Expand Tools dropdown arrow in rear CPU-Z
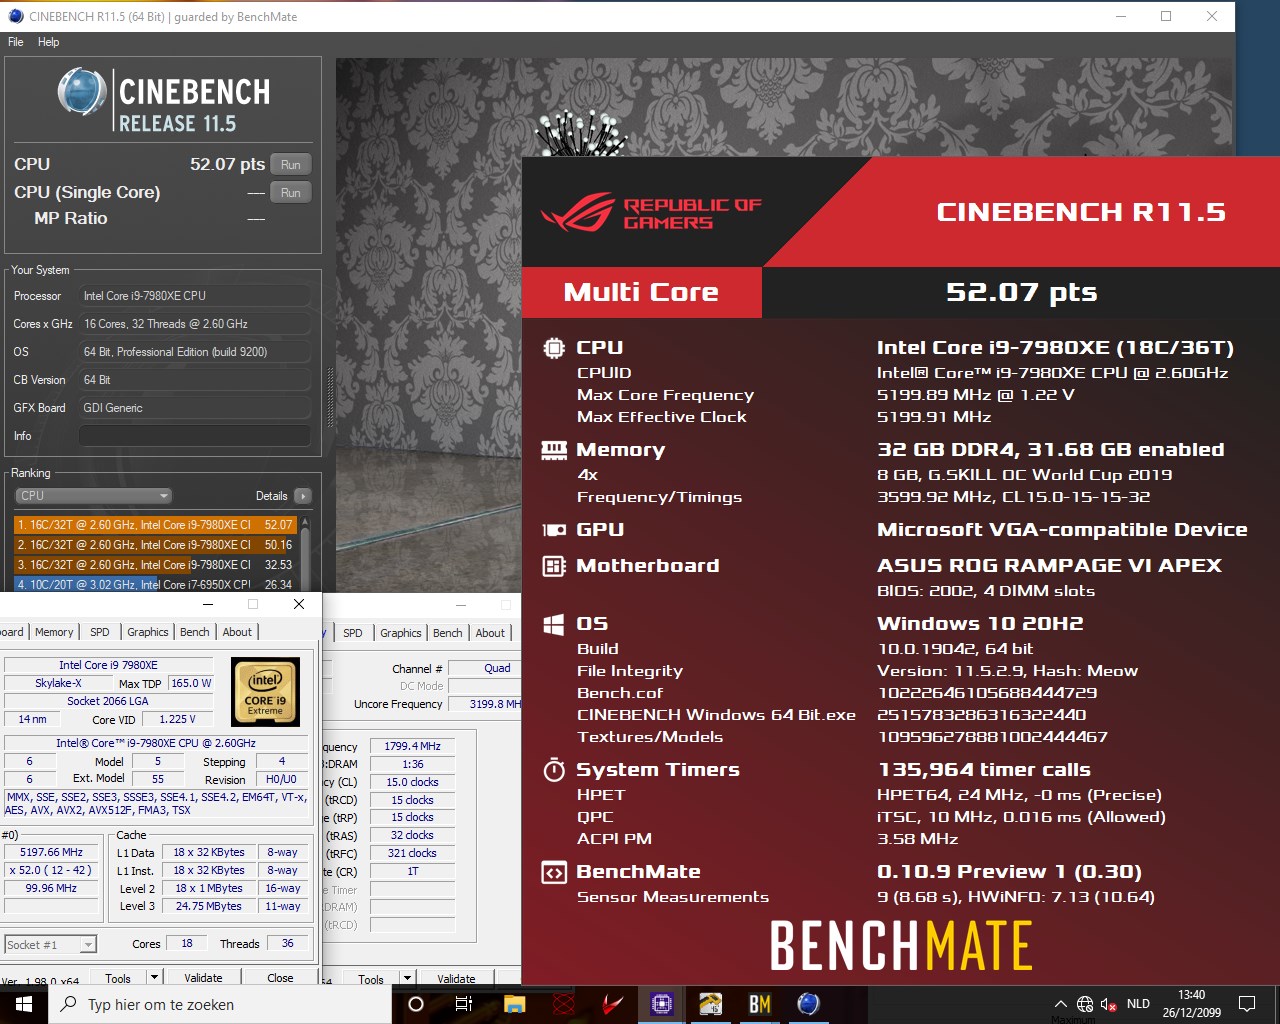1280x1024 pixels. pos(407,979)
